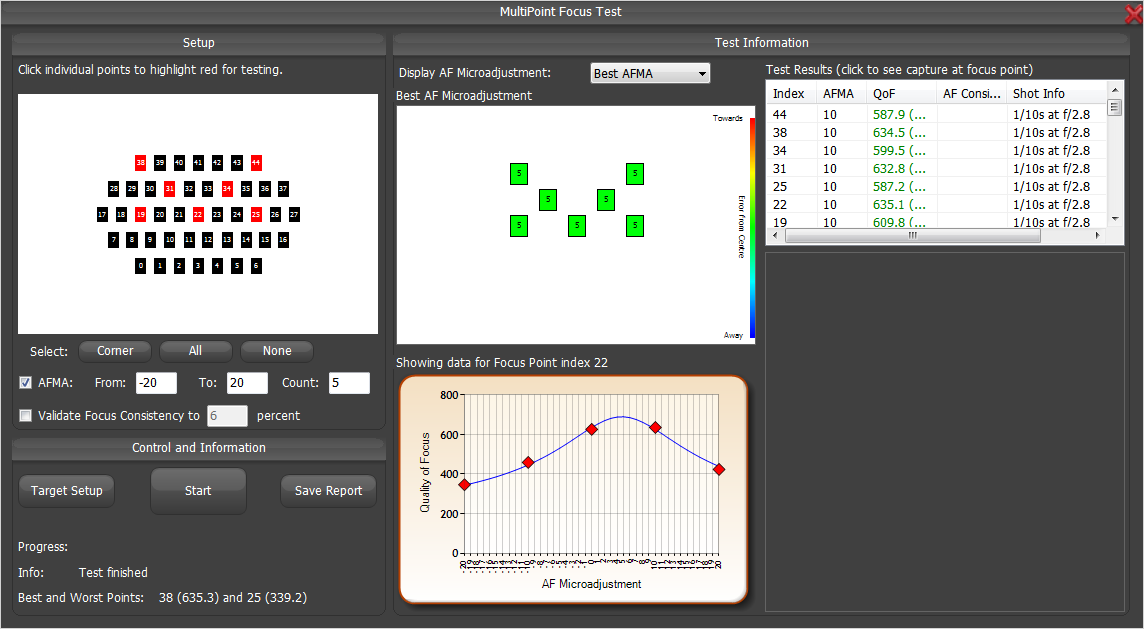Screen dimensions: 1144x629
Task: Uncheck the AFMA checkbox
Action: point(26,382)
